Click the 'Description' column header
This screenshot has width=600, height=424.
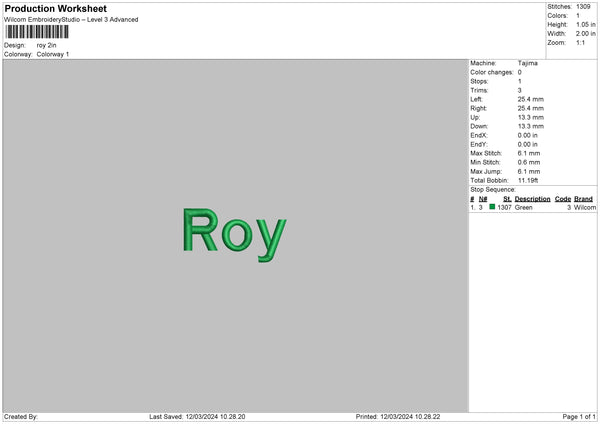coord(532,199)
